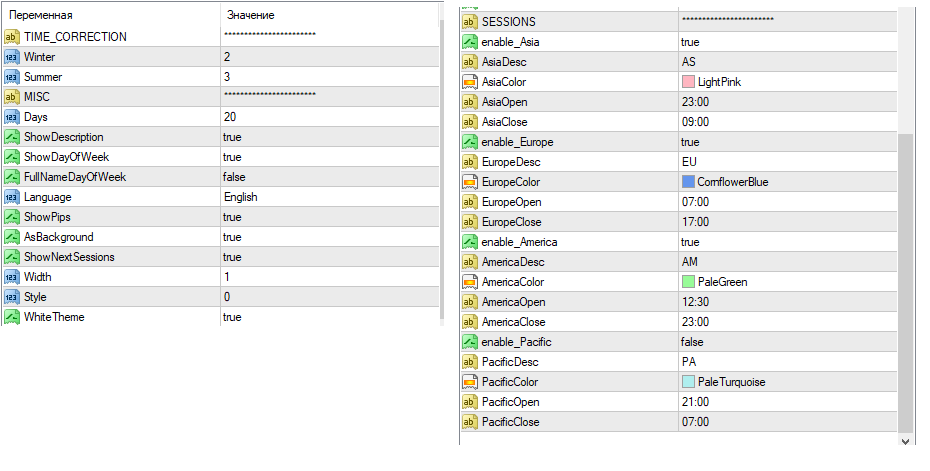Screen dimensions: 930x471
Task: Open the LightPink color value list
Action: (x=719, y=82)
